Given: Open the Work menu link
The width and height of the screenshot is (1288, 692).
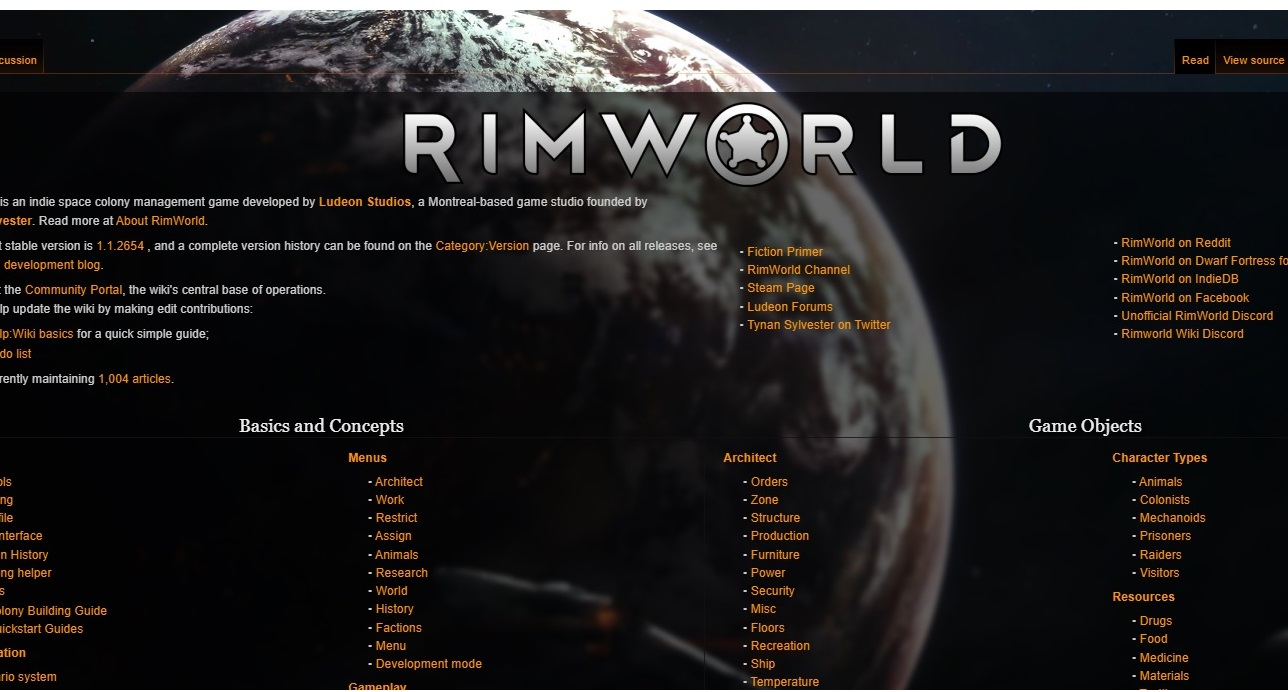Looking at the screenshot, I should pyautogui.click(x=390, y=500).
